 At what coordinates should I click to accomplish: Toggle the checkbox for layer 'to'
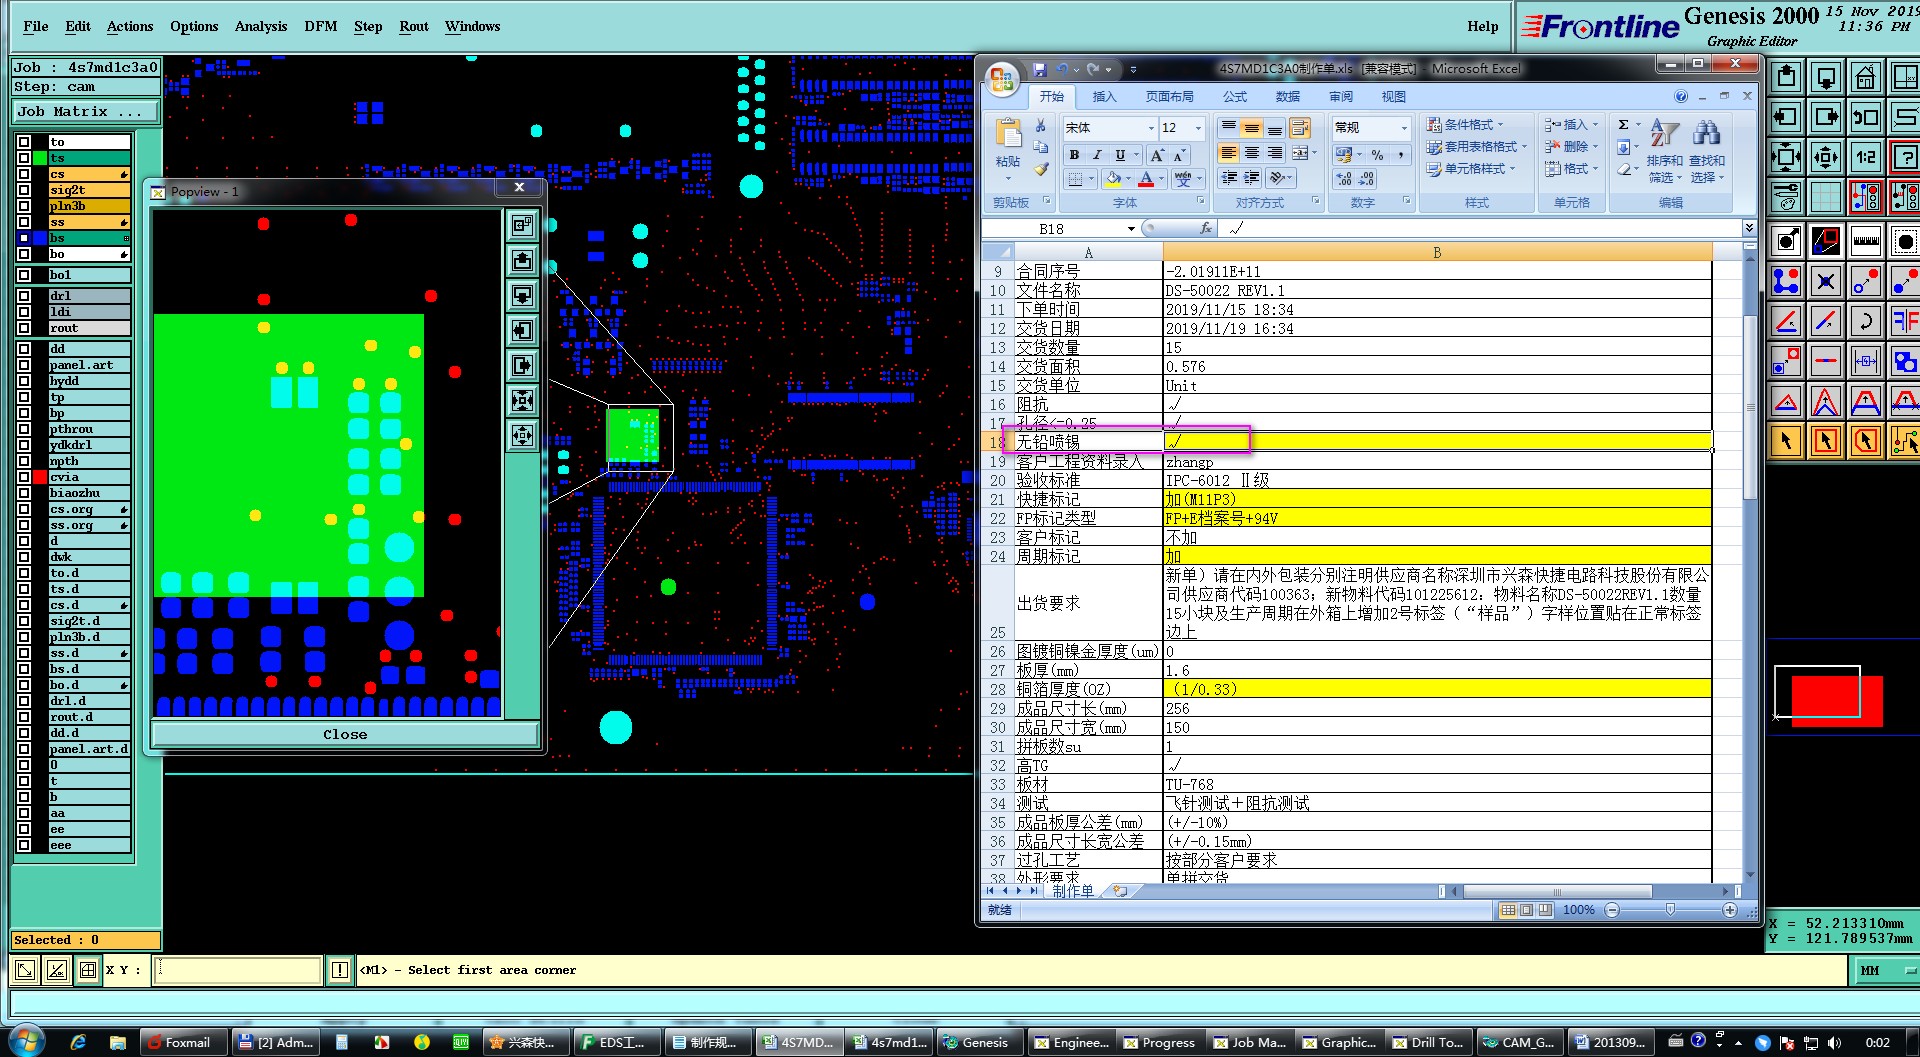[x=24, y=142]
